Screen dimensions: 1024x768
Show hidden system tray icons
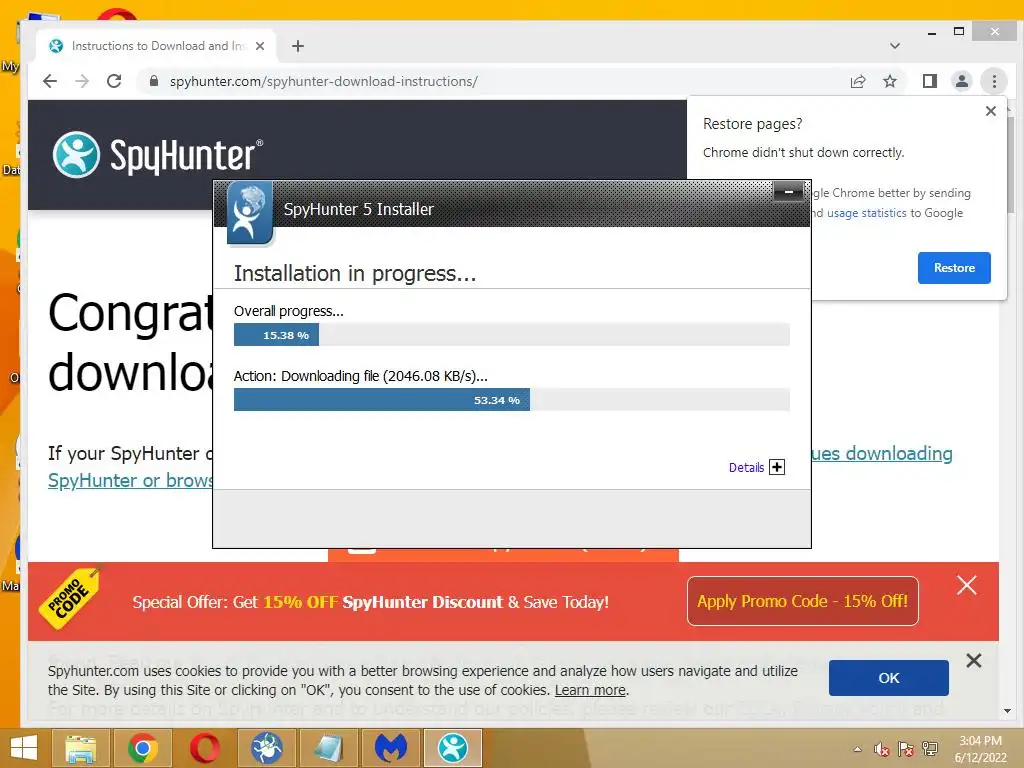[857, 749]
